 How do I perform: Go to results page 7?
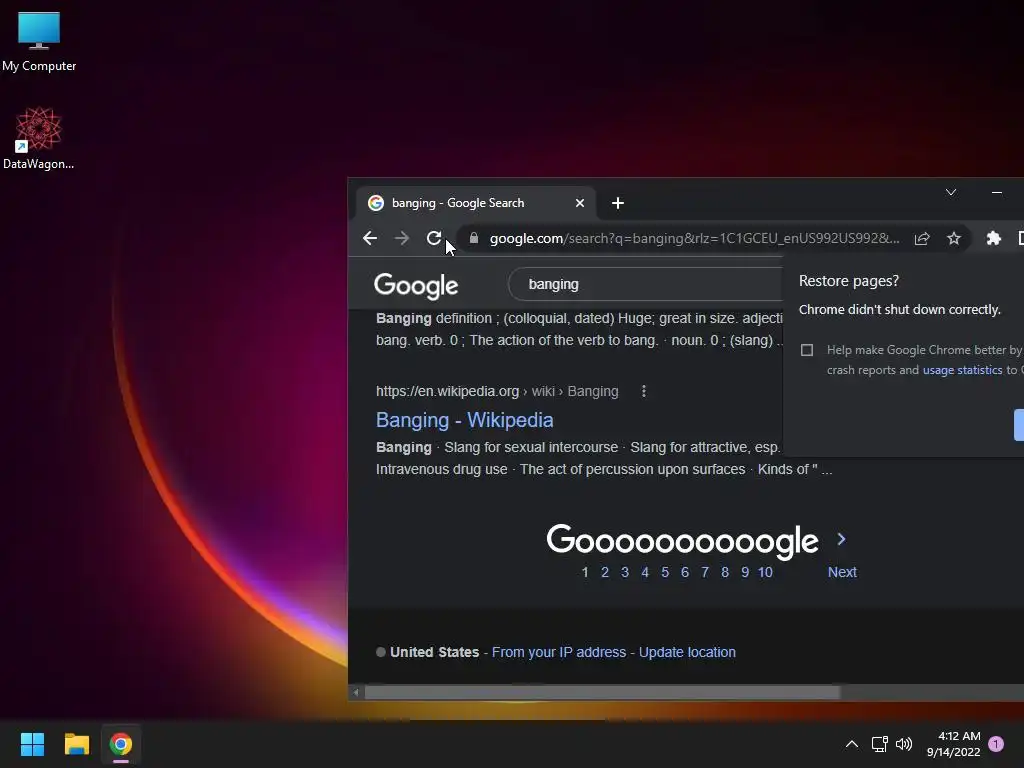pyautogui.click(x=705, y=572)
